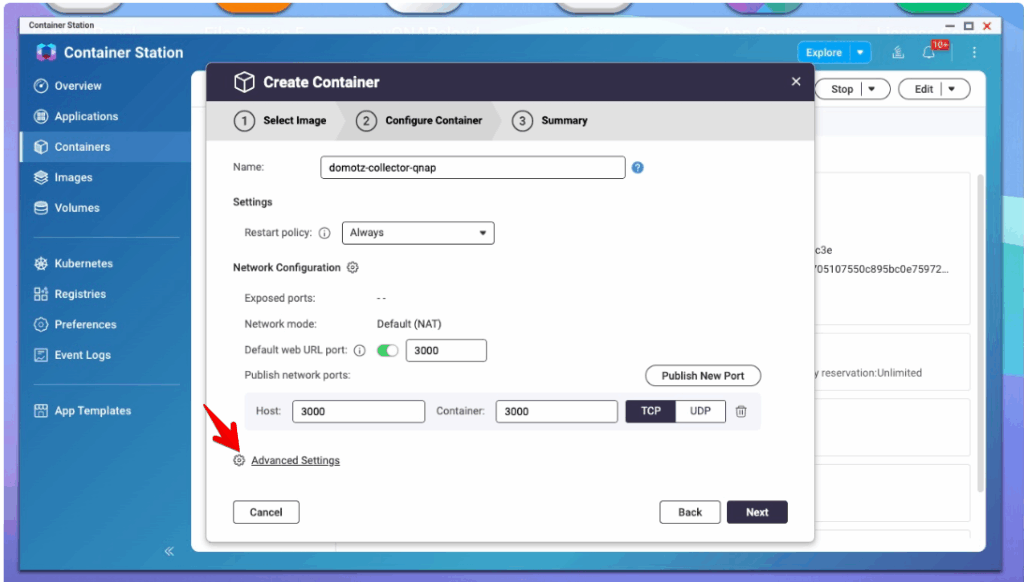Open the three-dot more options menu
This screenshot has height=582, width=1024.
coord(974,53)
